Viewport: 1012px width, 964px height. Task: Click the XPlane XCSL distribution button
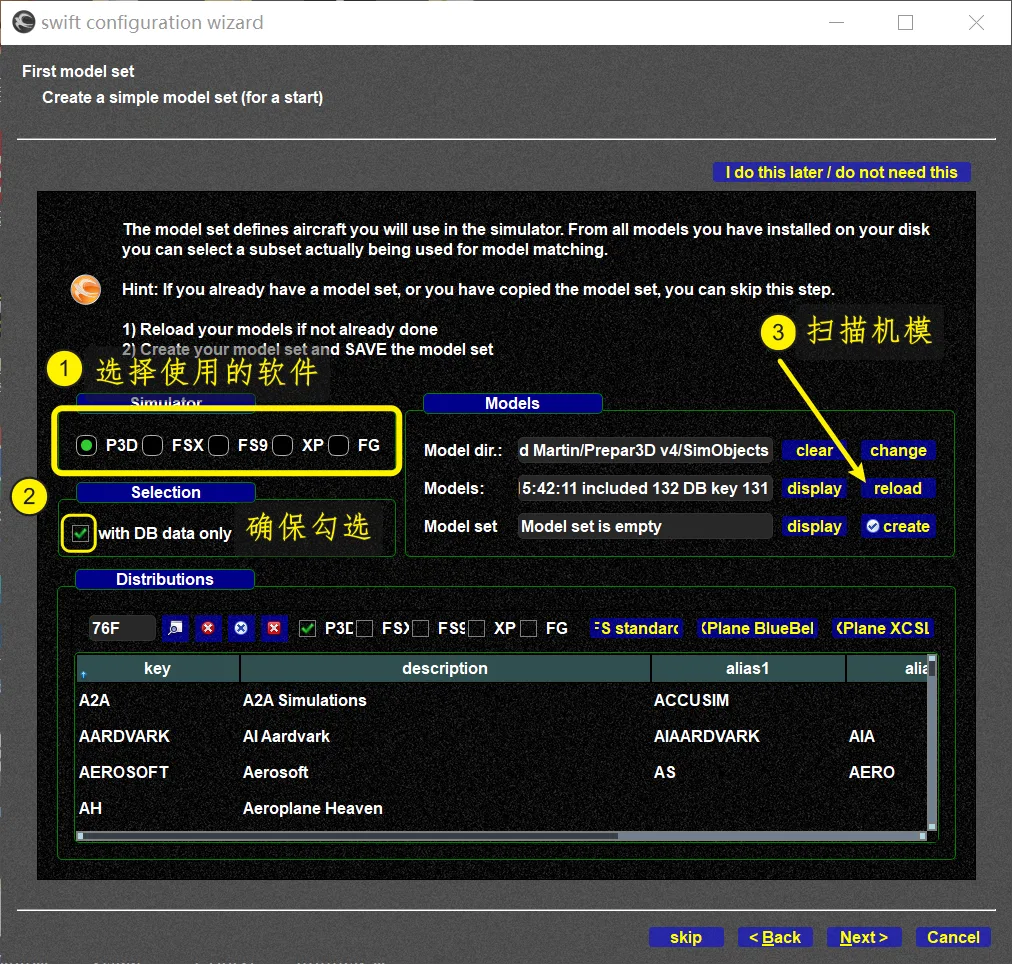pos(882,628)
